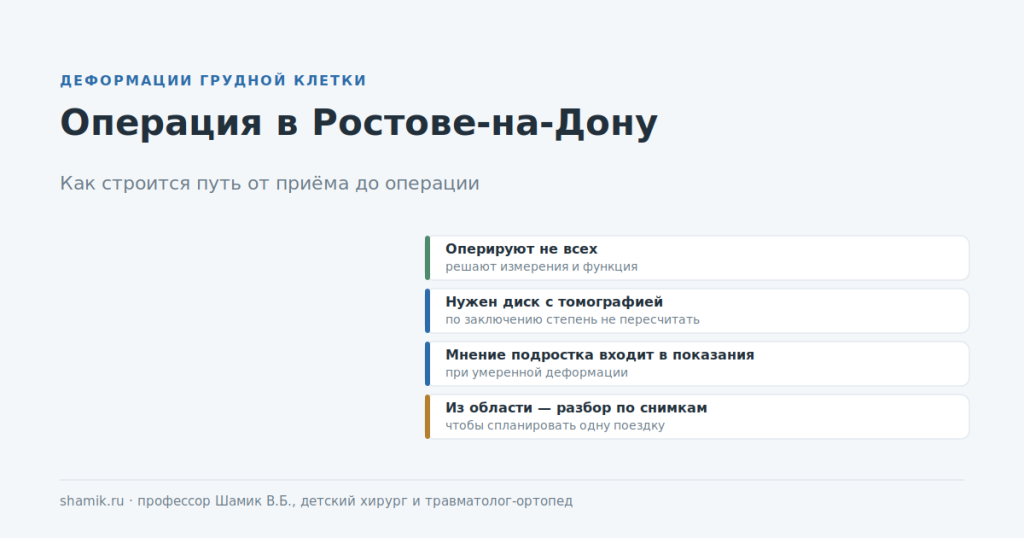Screen dimensions: 1024x538
Task: Click the 'Оперируют не всех' card
Action: (x=697, y=258)
